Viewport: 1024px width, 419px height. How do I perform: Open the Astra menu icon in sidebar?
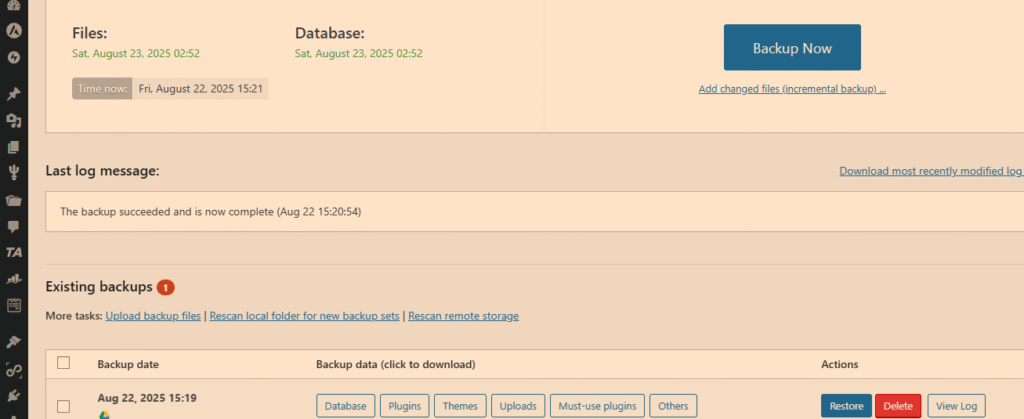pos(13,31)
